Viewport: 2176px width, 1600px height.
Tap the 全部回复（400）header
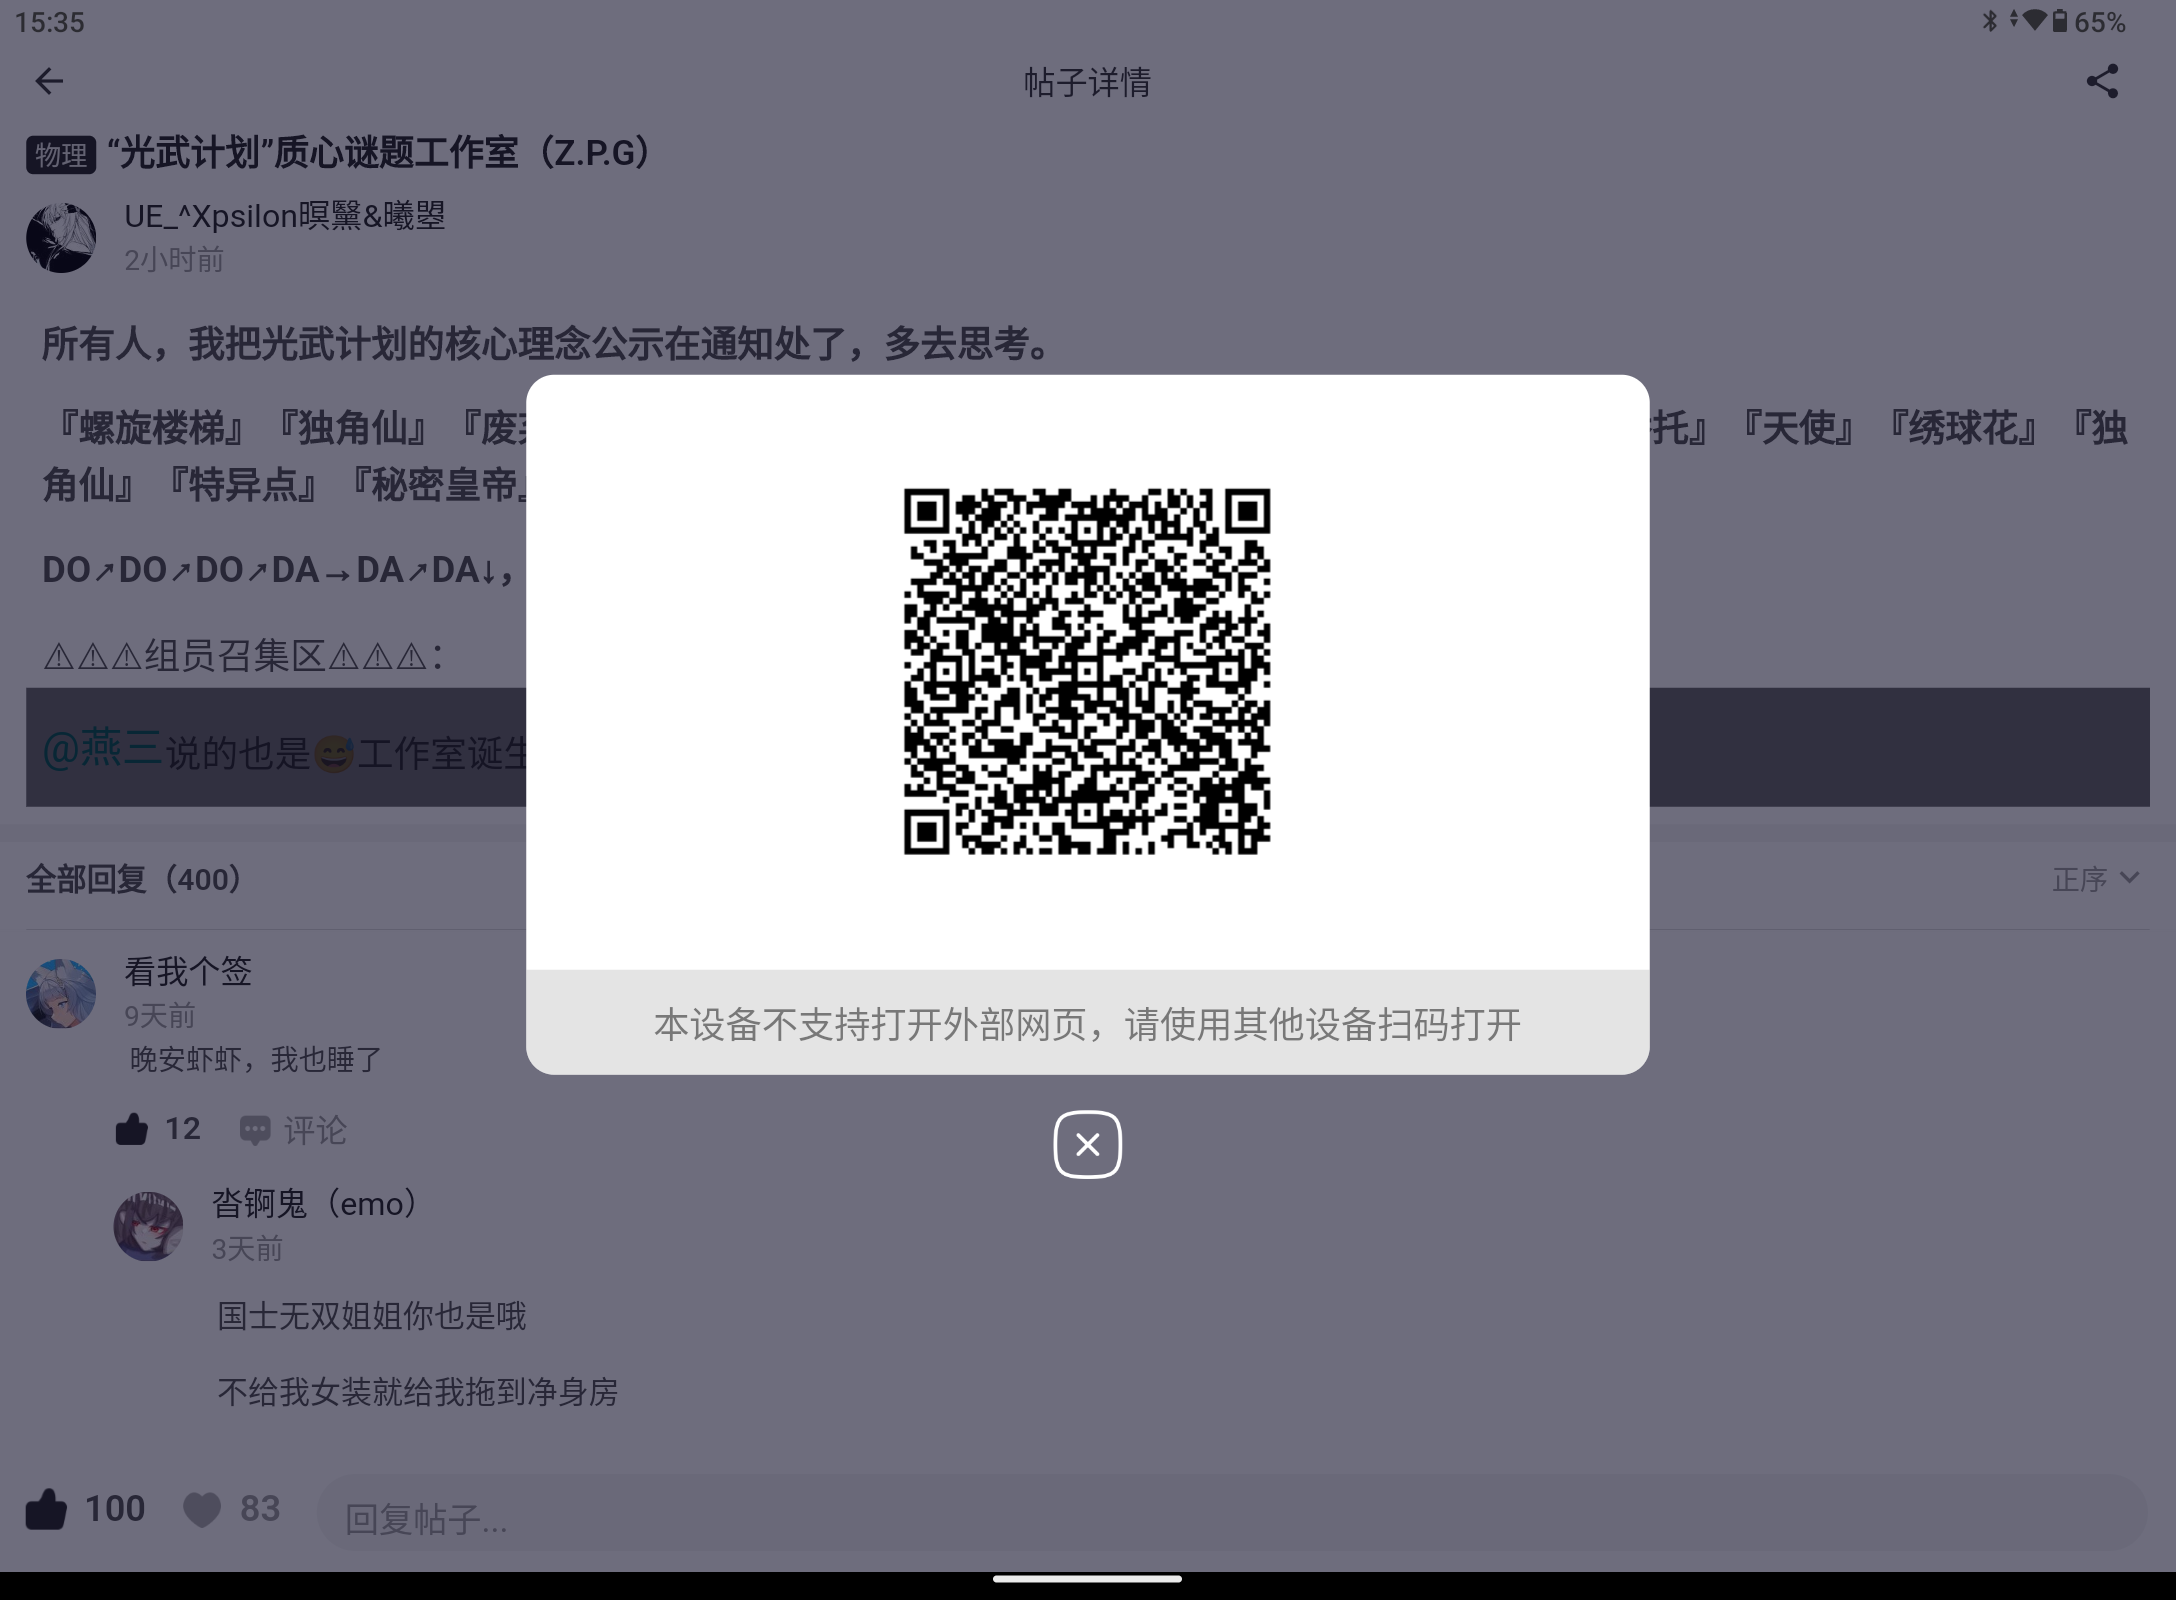pyautogui.click(x=134, y=879)
